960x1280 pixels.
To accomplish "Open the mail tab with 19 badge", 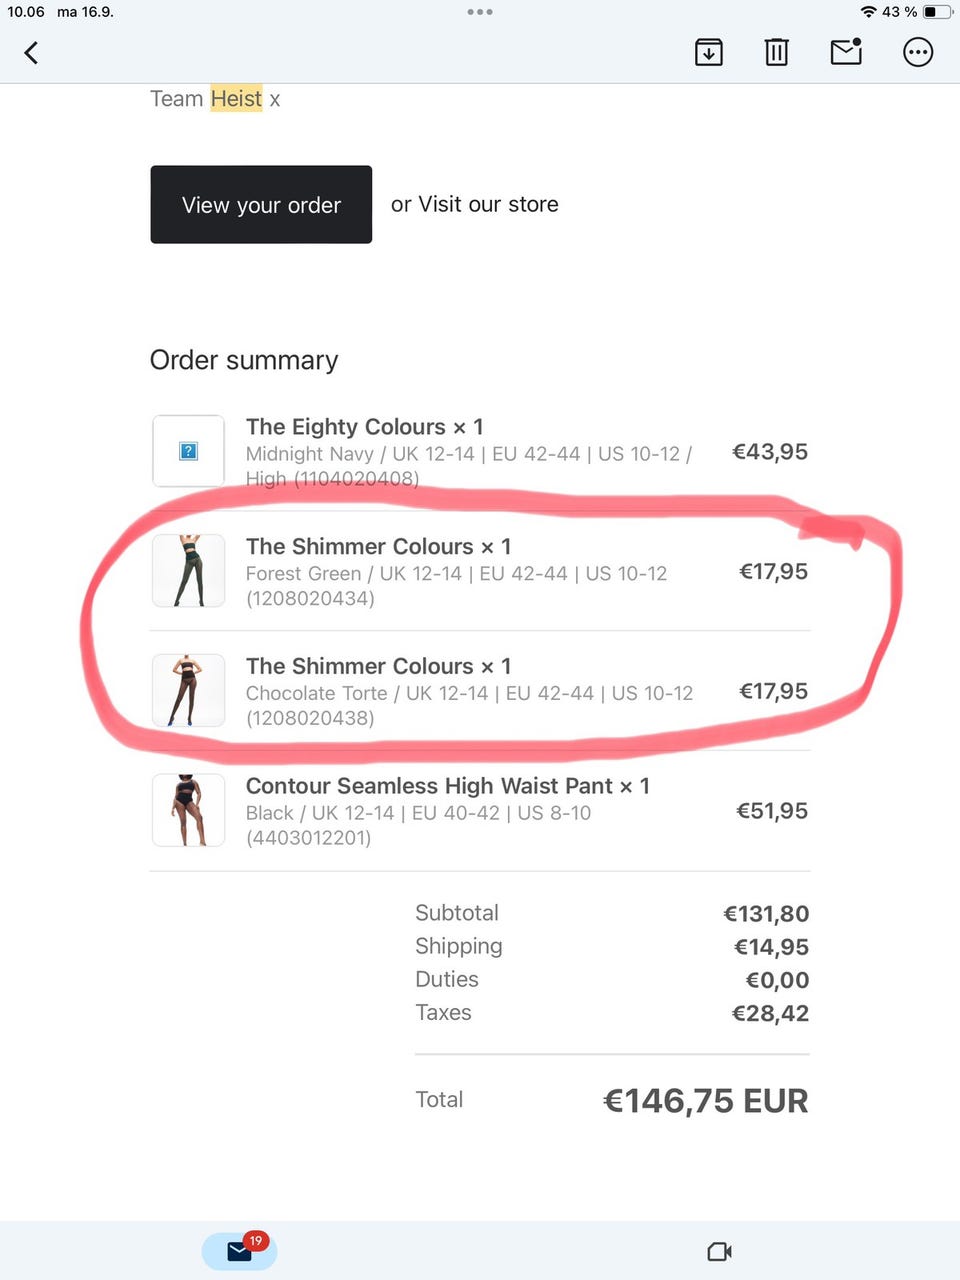I will coord(240,1250).
